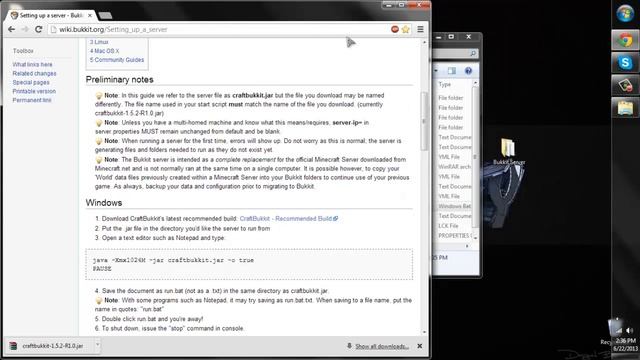
Task: Open a new browser tab
Action: [x=105, y=16]
